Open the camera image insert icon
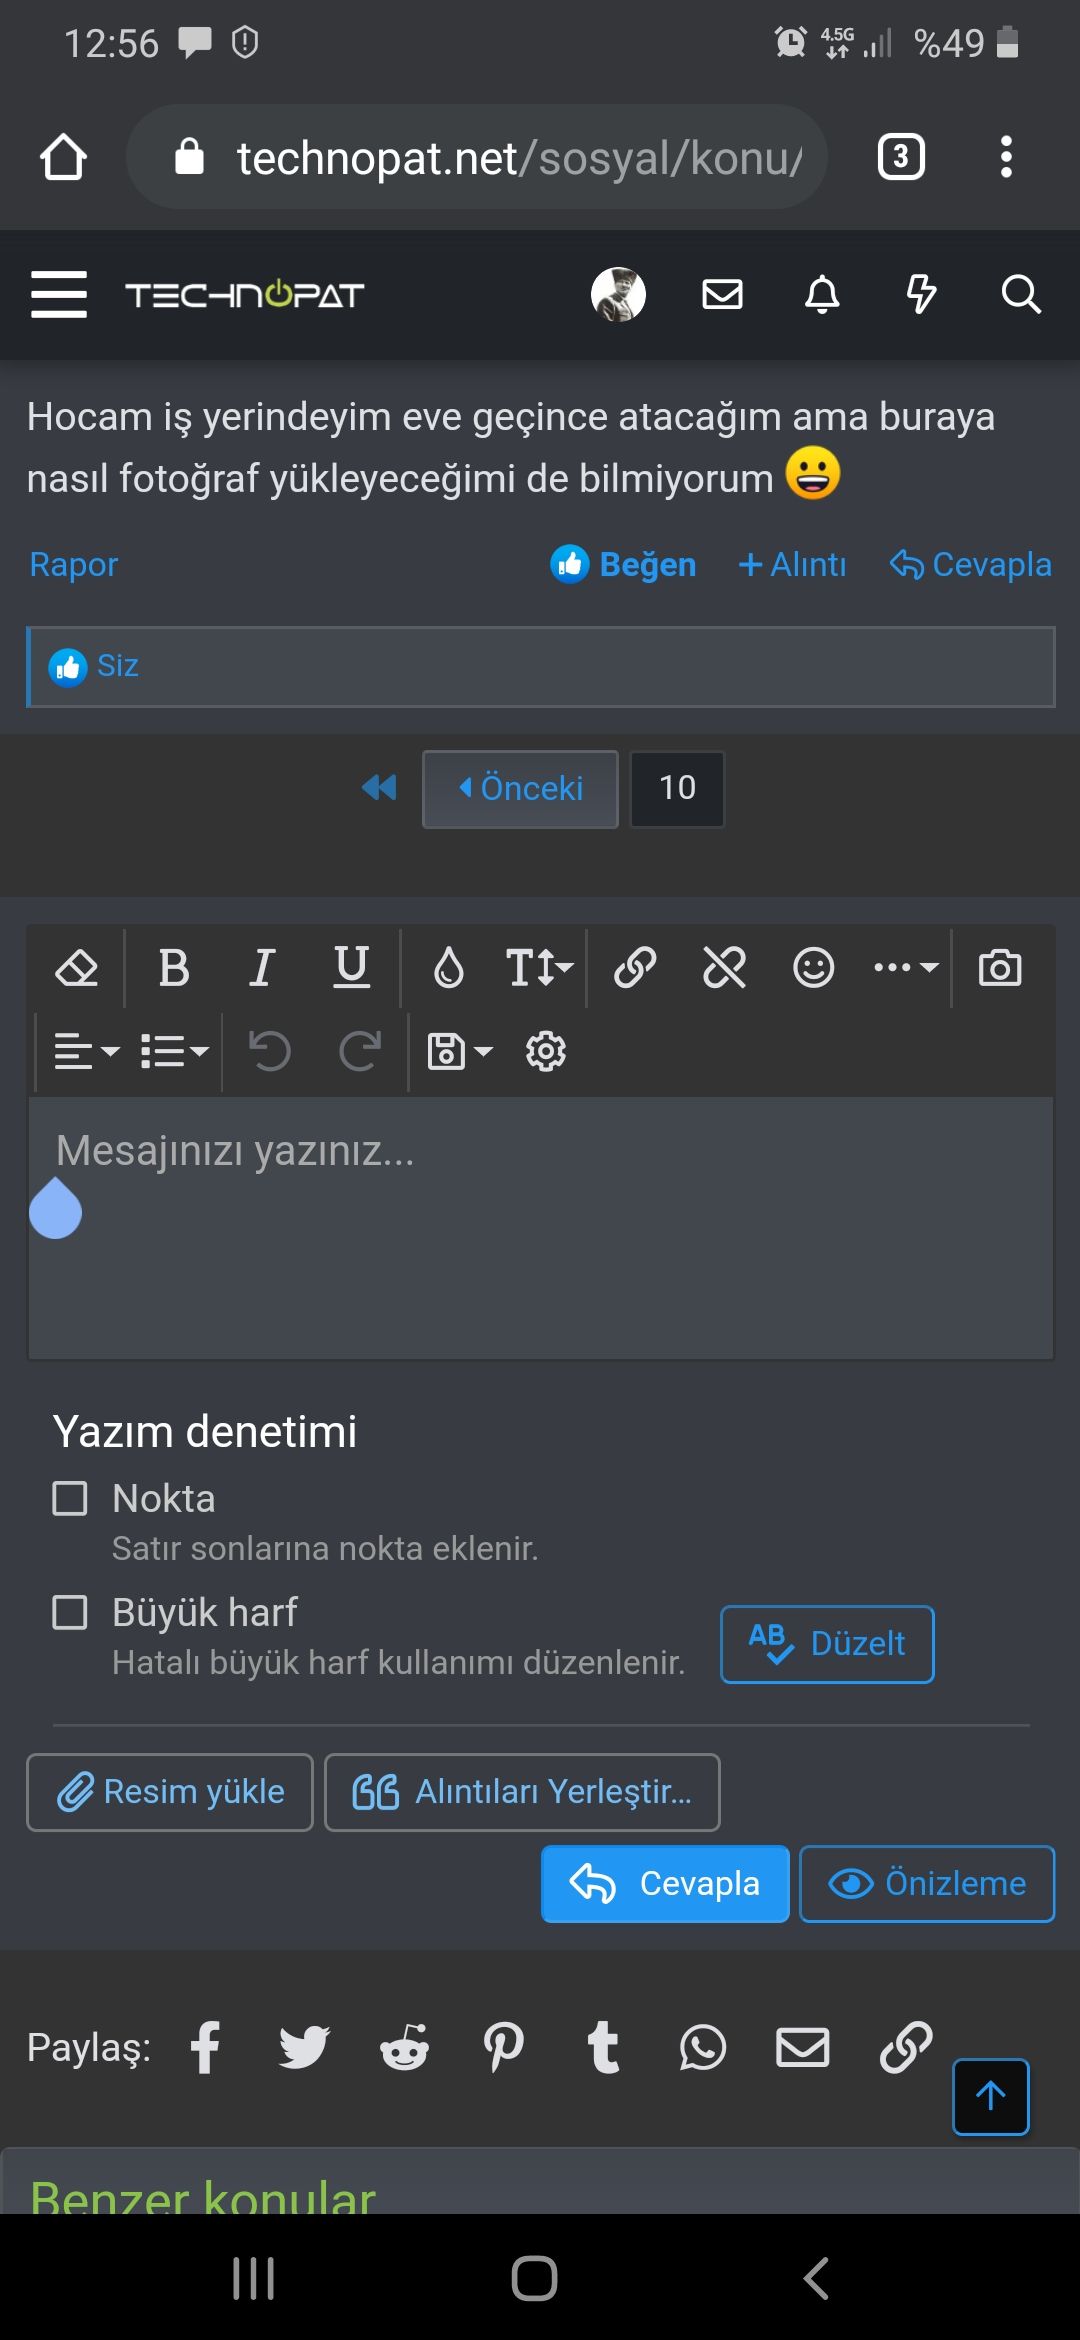The width and height of the screenshot is (1080, 2340). 999,968
